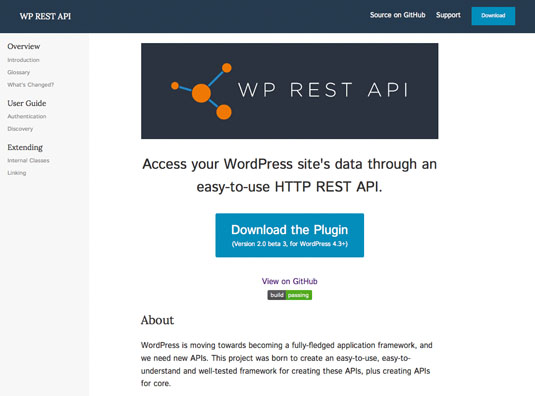
Task: Click the About section heading
Action: tap(157, 320)
